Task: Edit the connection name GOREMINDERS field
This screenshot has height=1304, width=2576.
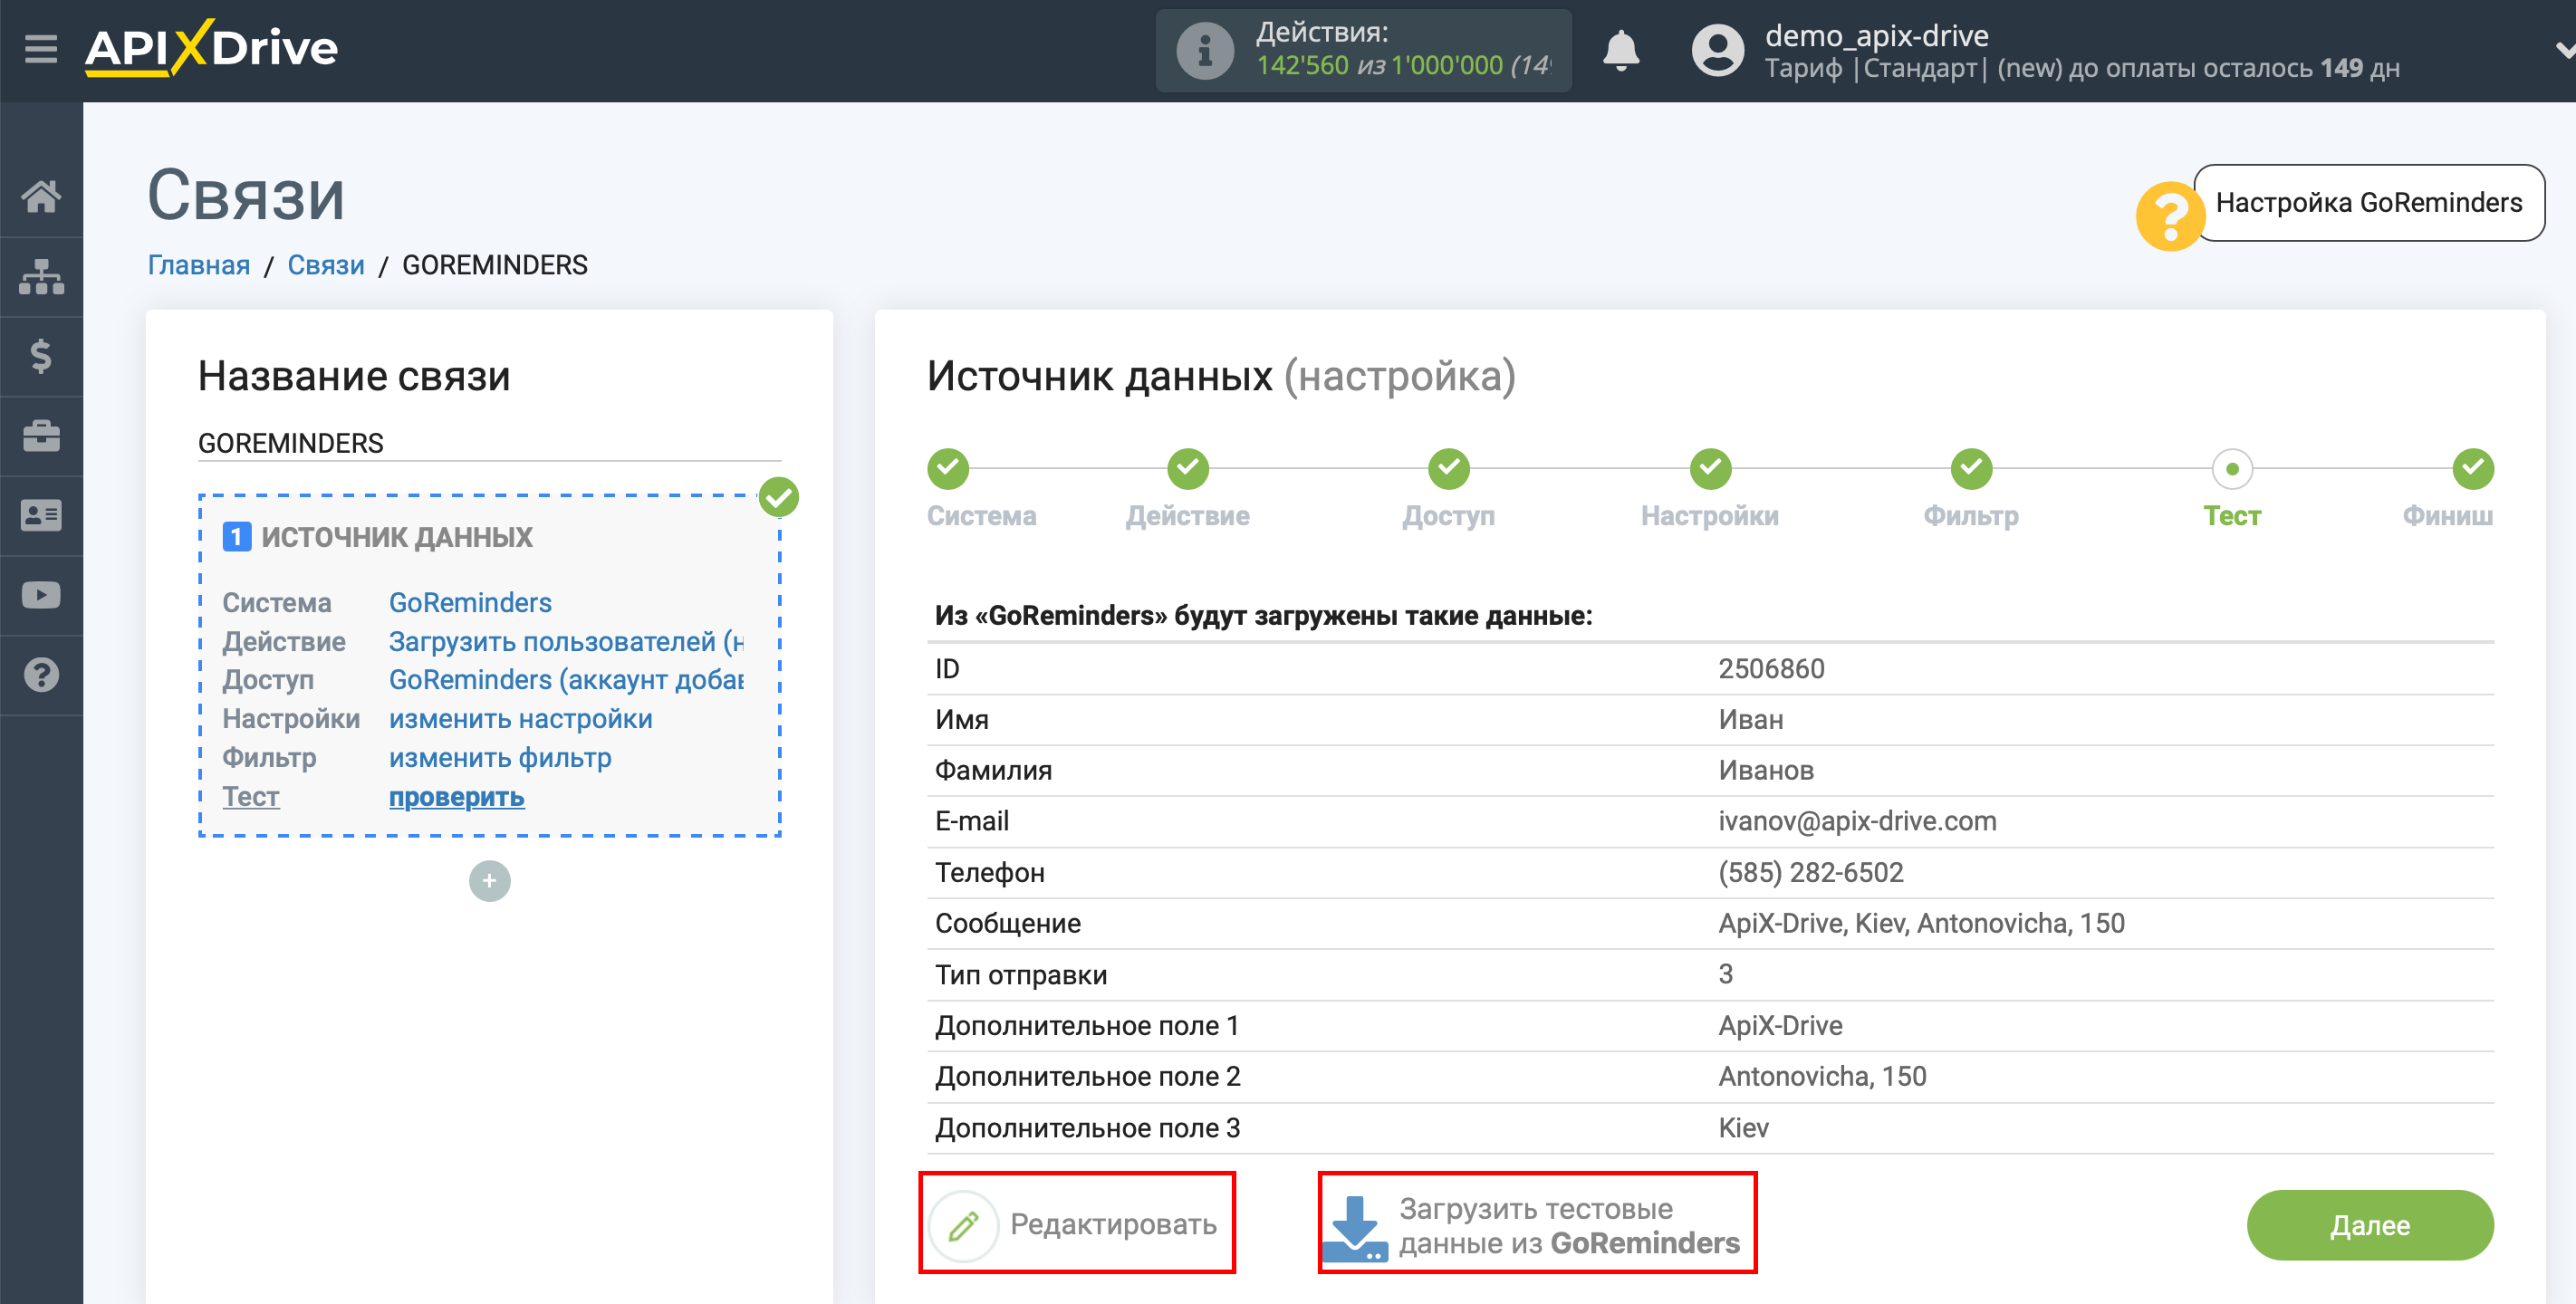Action: click(489, 443)
